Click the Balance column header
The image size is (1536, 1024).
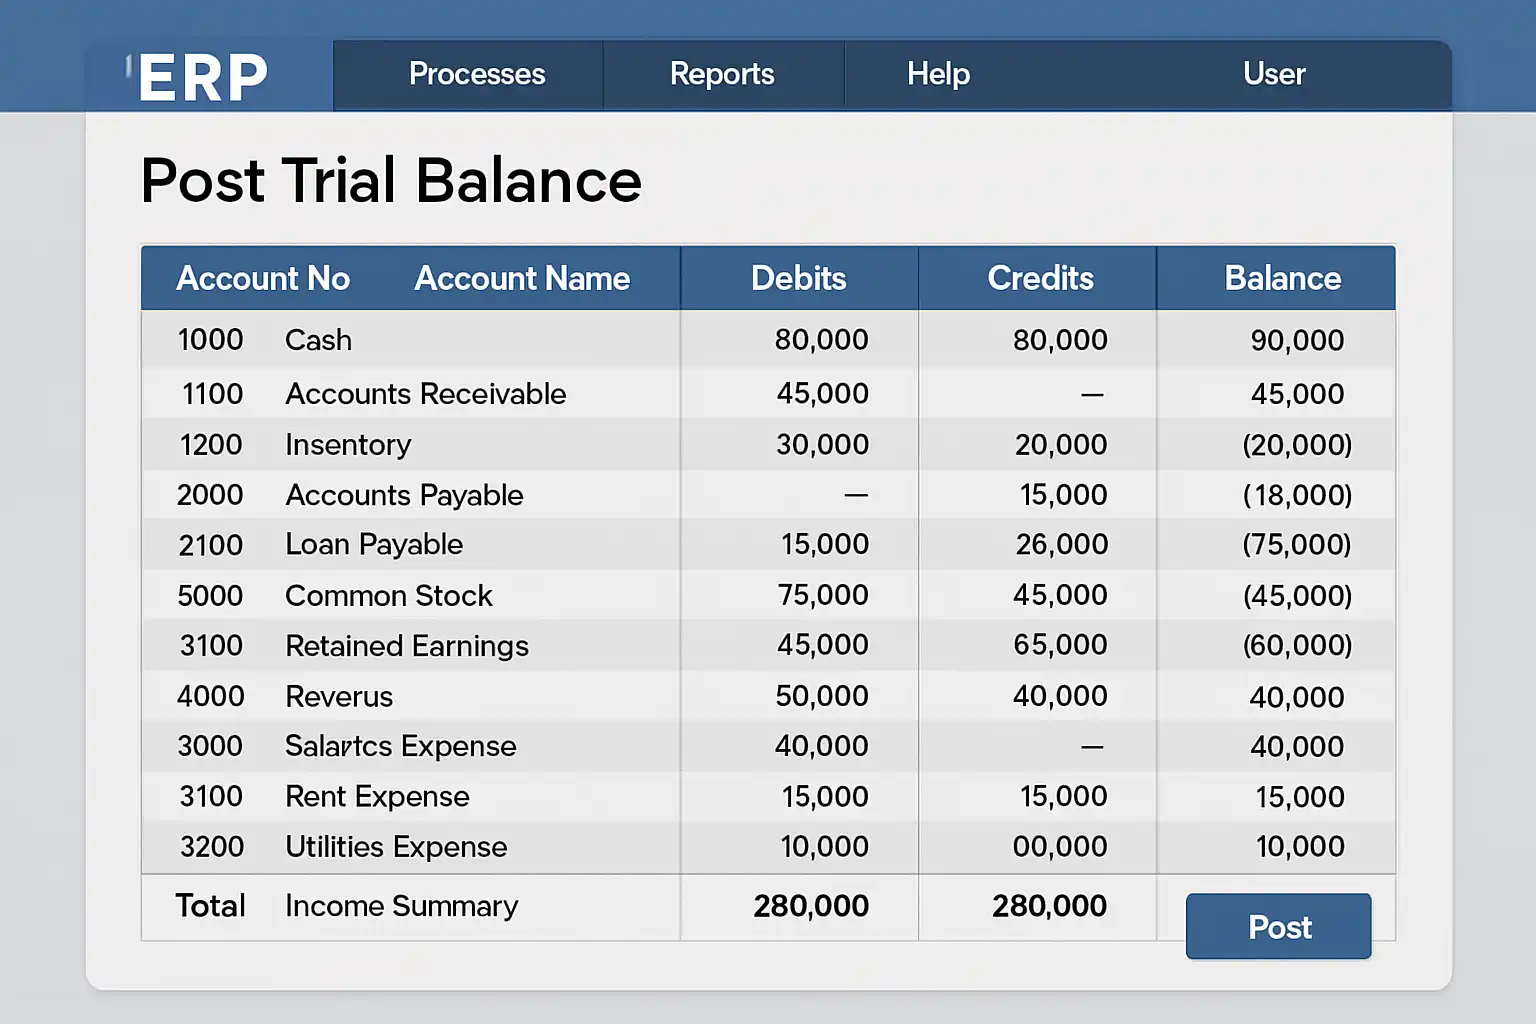pos(1282,278)
